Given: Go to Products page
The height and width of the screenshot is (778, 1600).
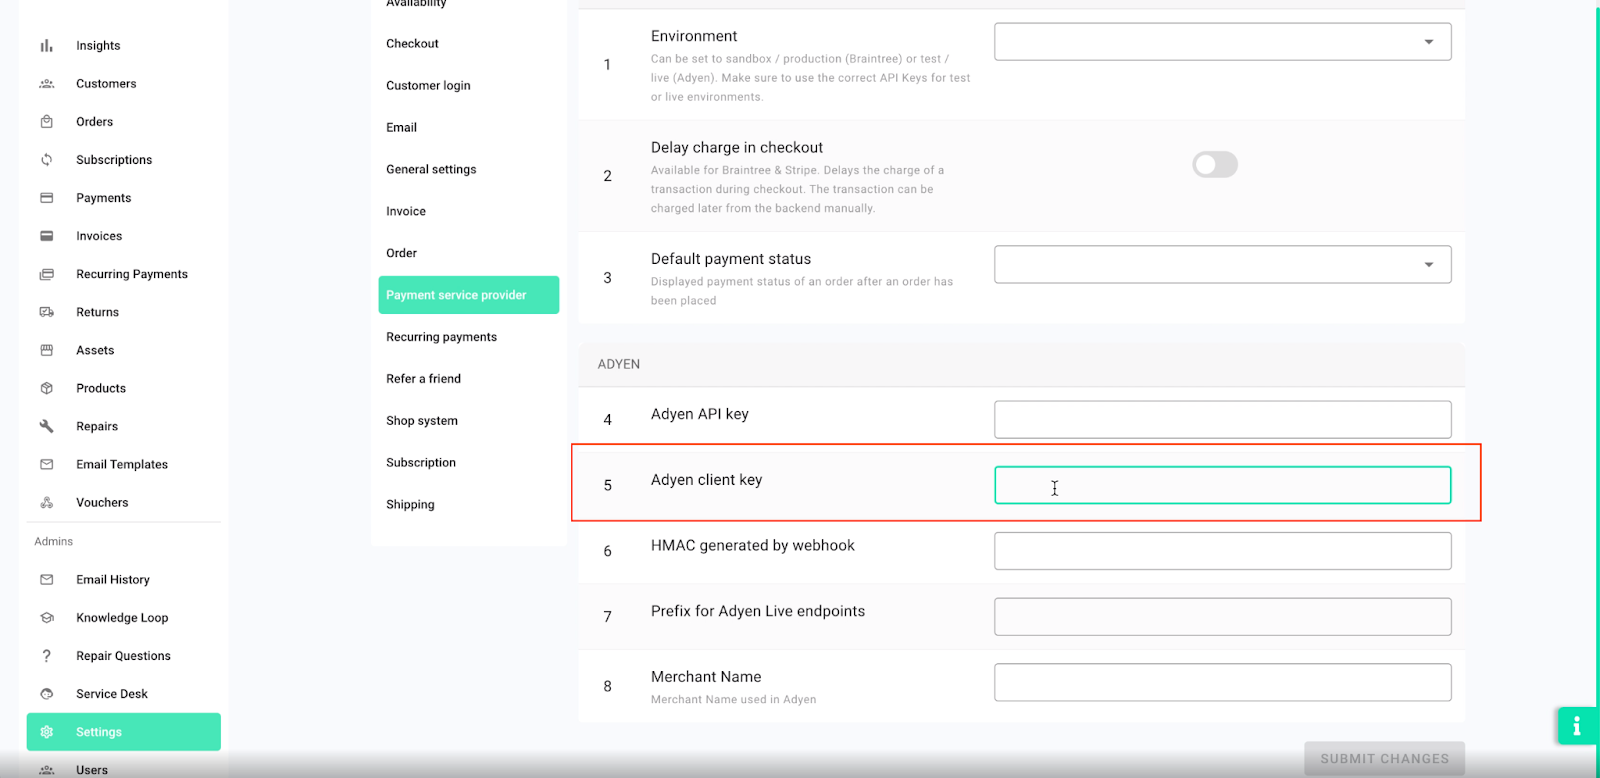Looking at the screenshot, I should click(x=101, y=388).
